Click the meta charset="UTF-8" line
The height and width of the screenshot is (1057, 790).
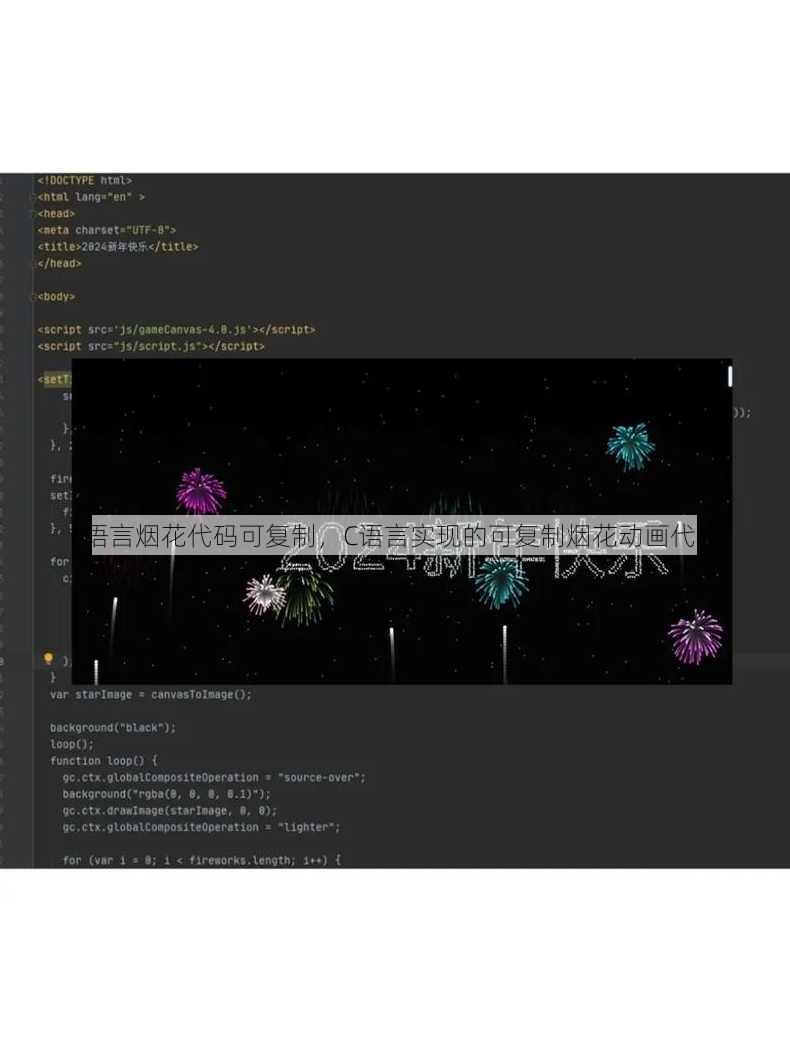coord(107,230)
